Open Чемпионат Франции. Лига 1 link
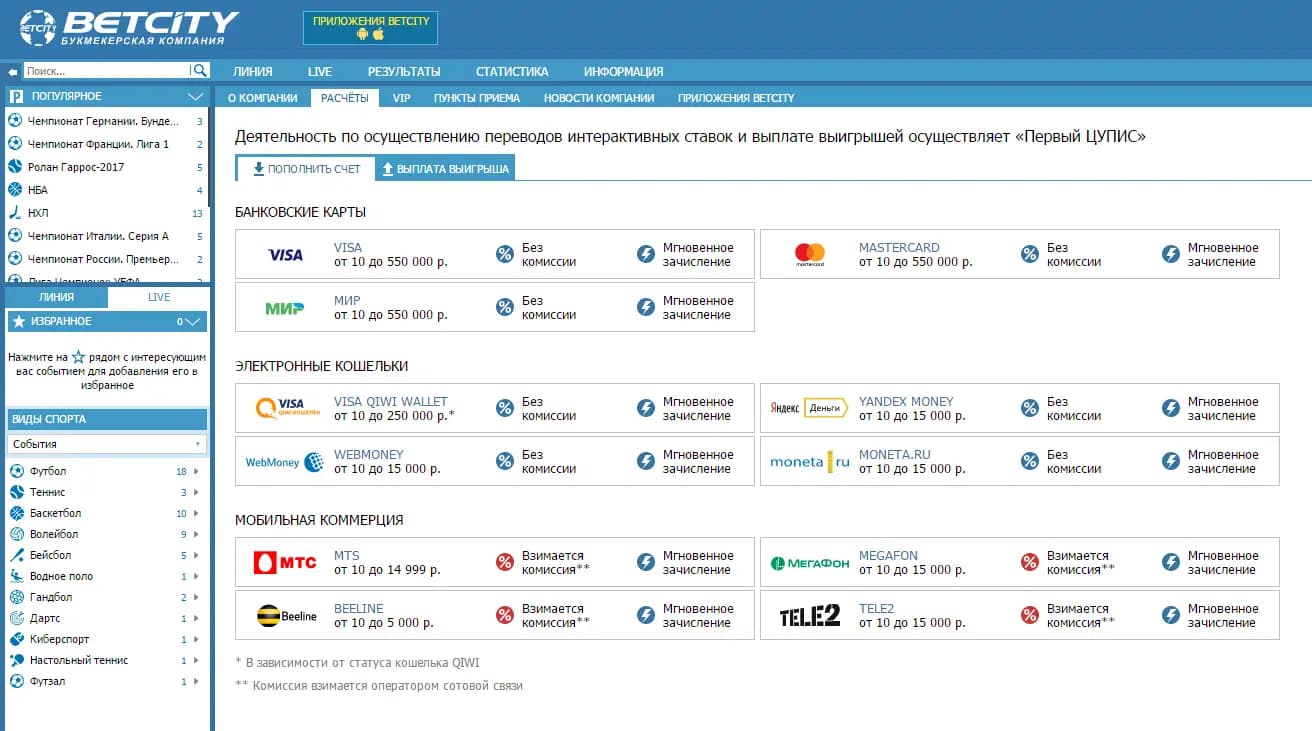The width and height of the screenshot is (1312, 731). 98,144
